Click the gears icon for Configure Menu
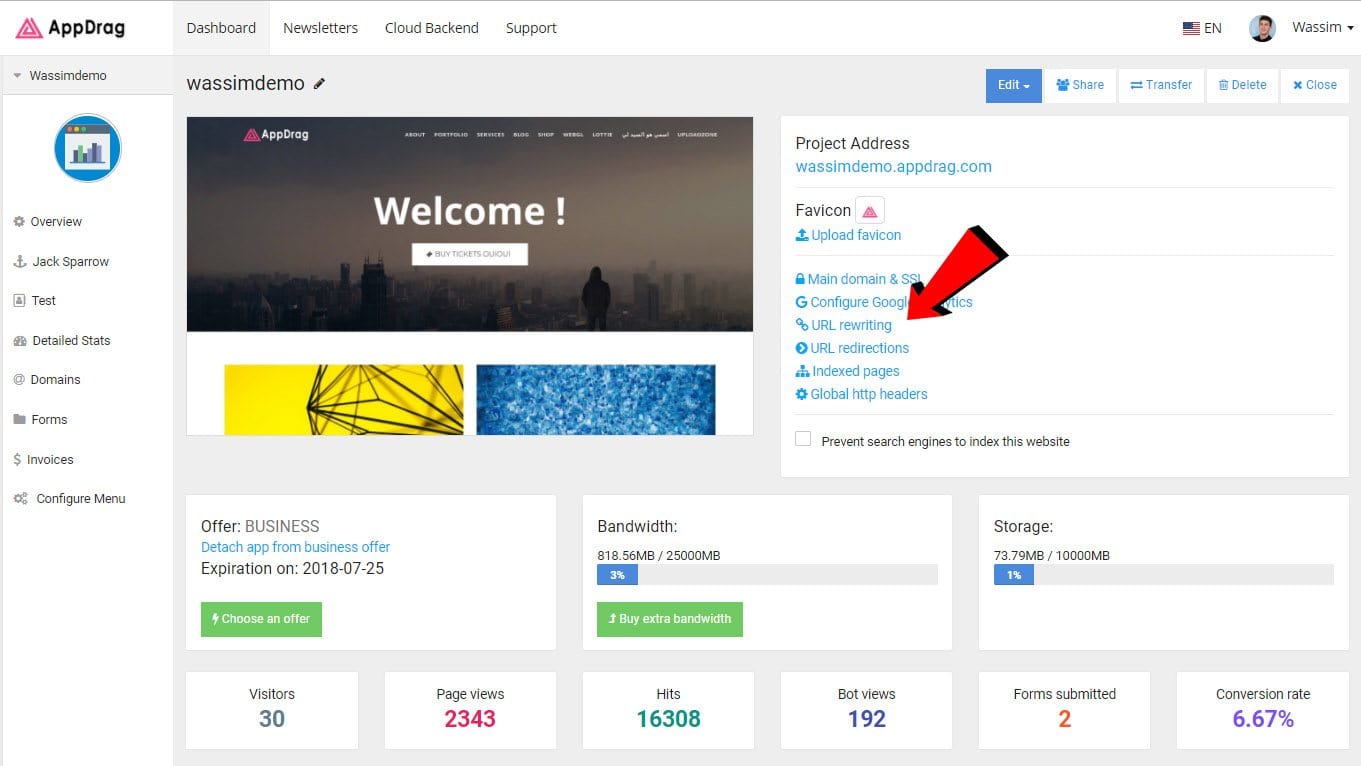Image resolution: width=1361 pixels, height=766 pixels. pyautogui.click(x=21, y=499)
